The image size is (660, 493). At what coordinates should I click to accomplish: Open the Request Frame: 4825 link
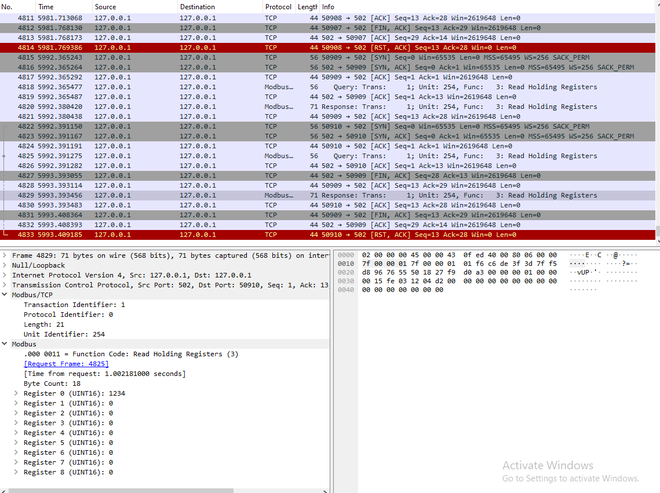coord(66,364)
